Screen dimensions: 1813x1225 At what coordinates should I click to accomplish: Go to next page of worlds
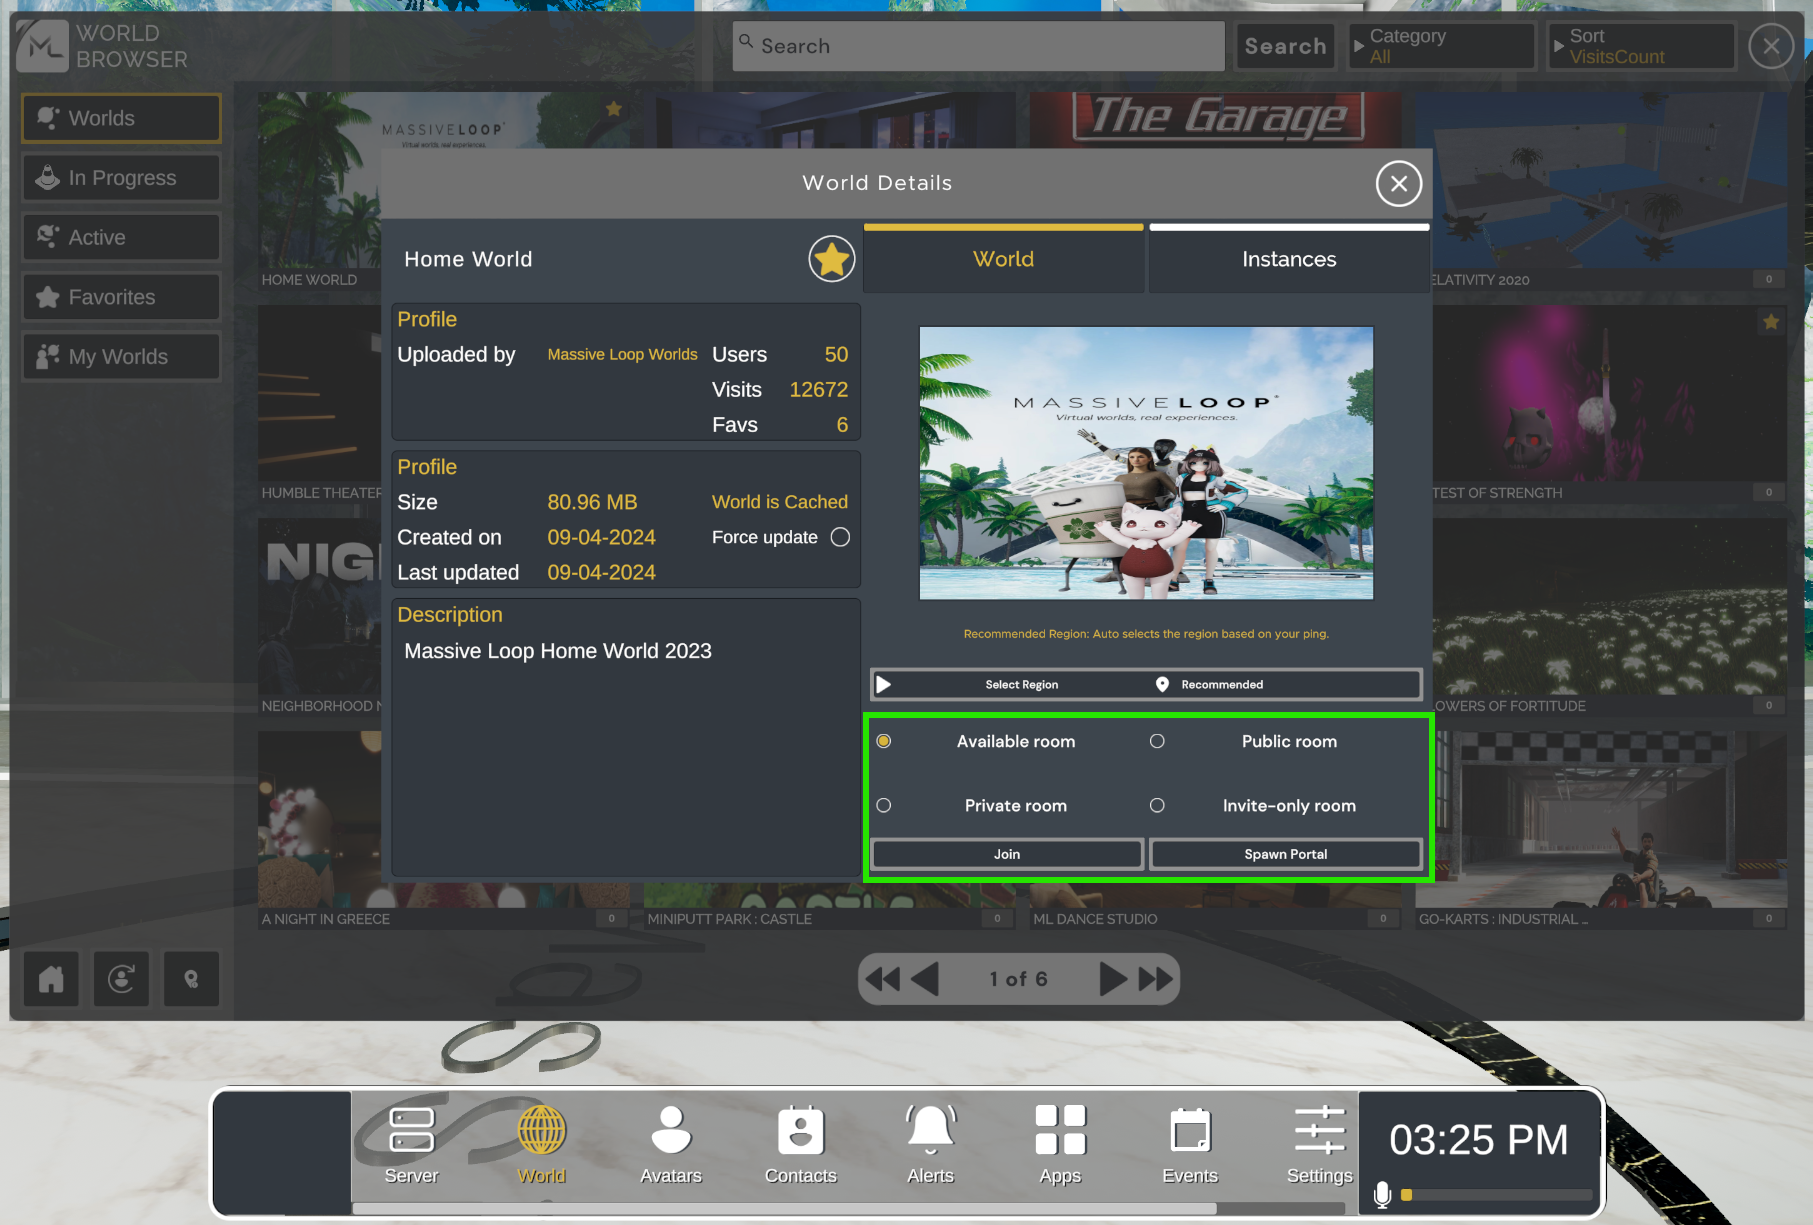1112,979
